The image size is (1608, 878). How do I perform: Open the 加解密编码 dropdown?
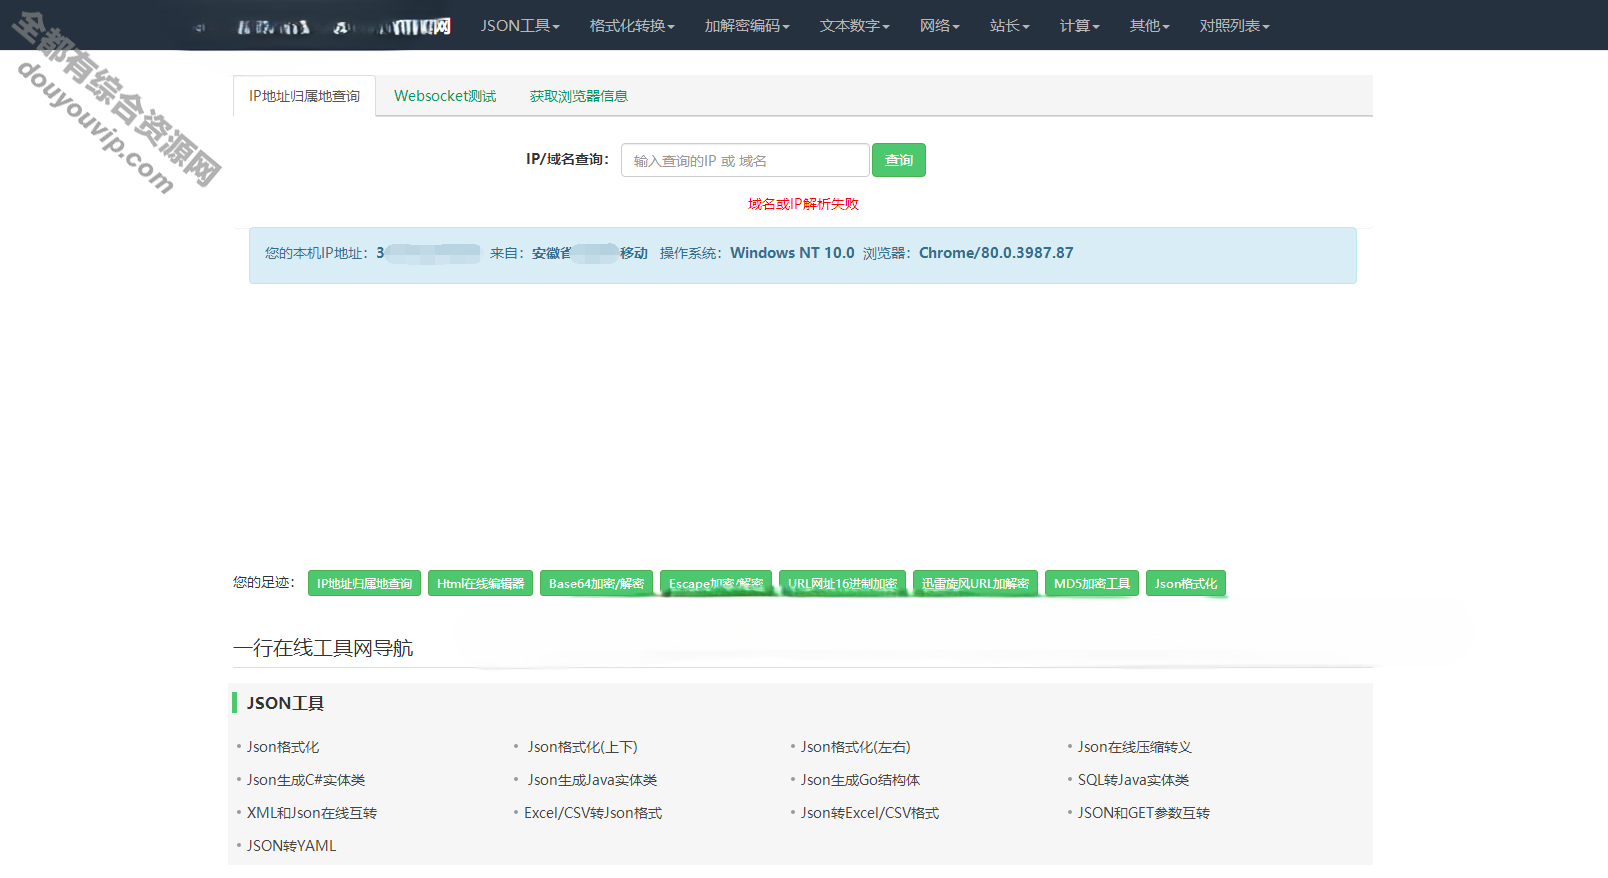pyautogui.click(x=747, y=26)
